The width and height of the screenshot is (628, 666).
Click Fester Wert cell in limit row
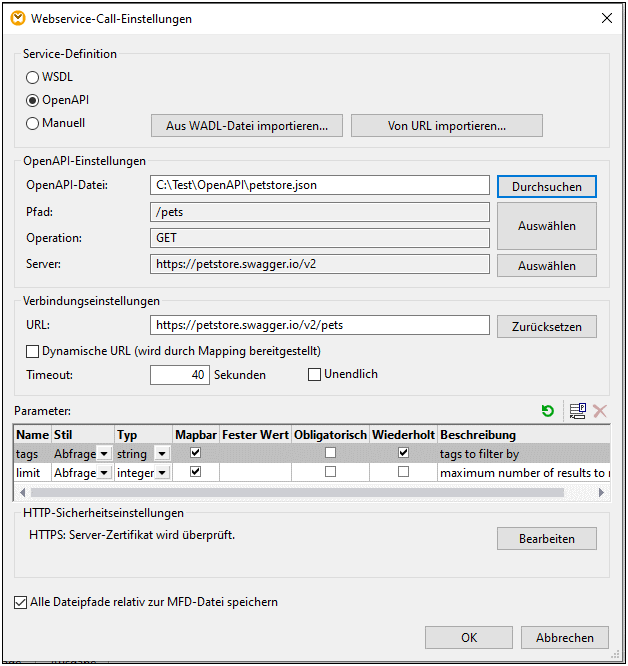point(255,472)
